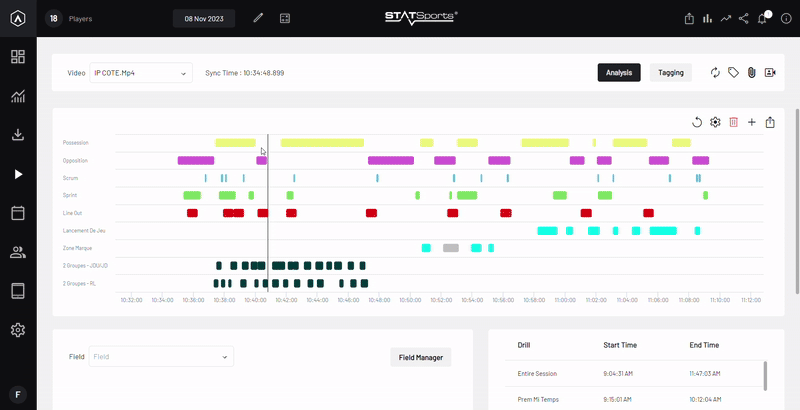Open the dashboard grid icon in sidebar
Viewport: 800px width, 410px height.
18,57
